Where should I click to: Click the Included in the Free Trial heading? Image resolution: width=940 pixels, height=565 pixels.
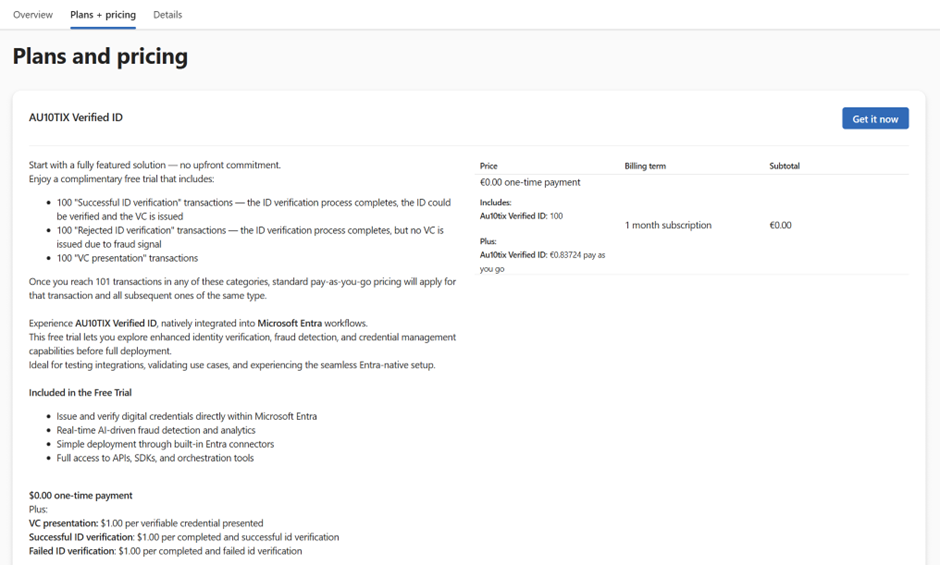(x=80, y=393)
